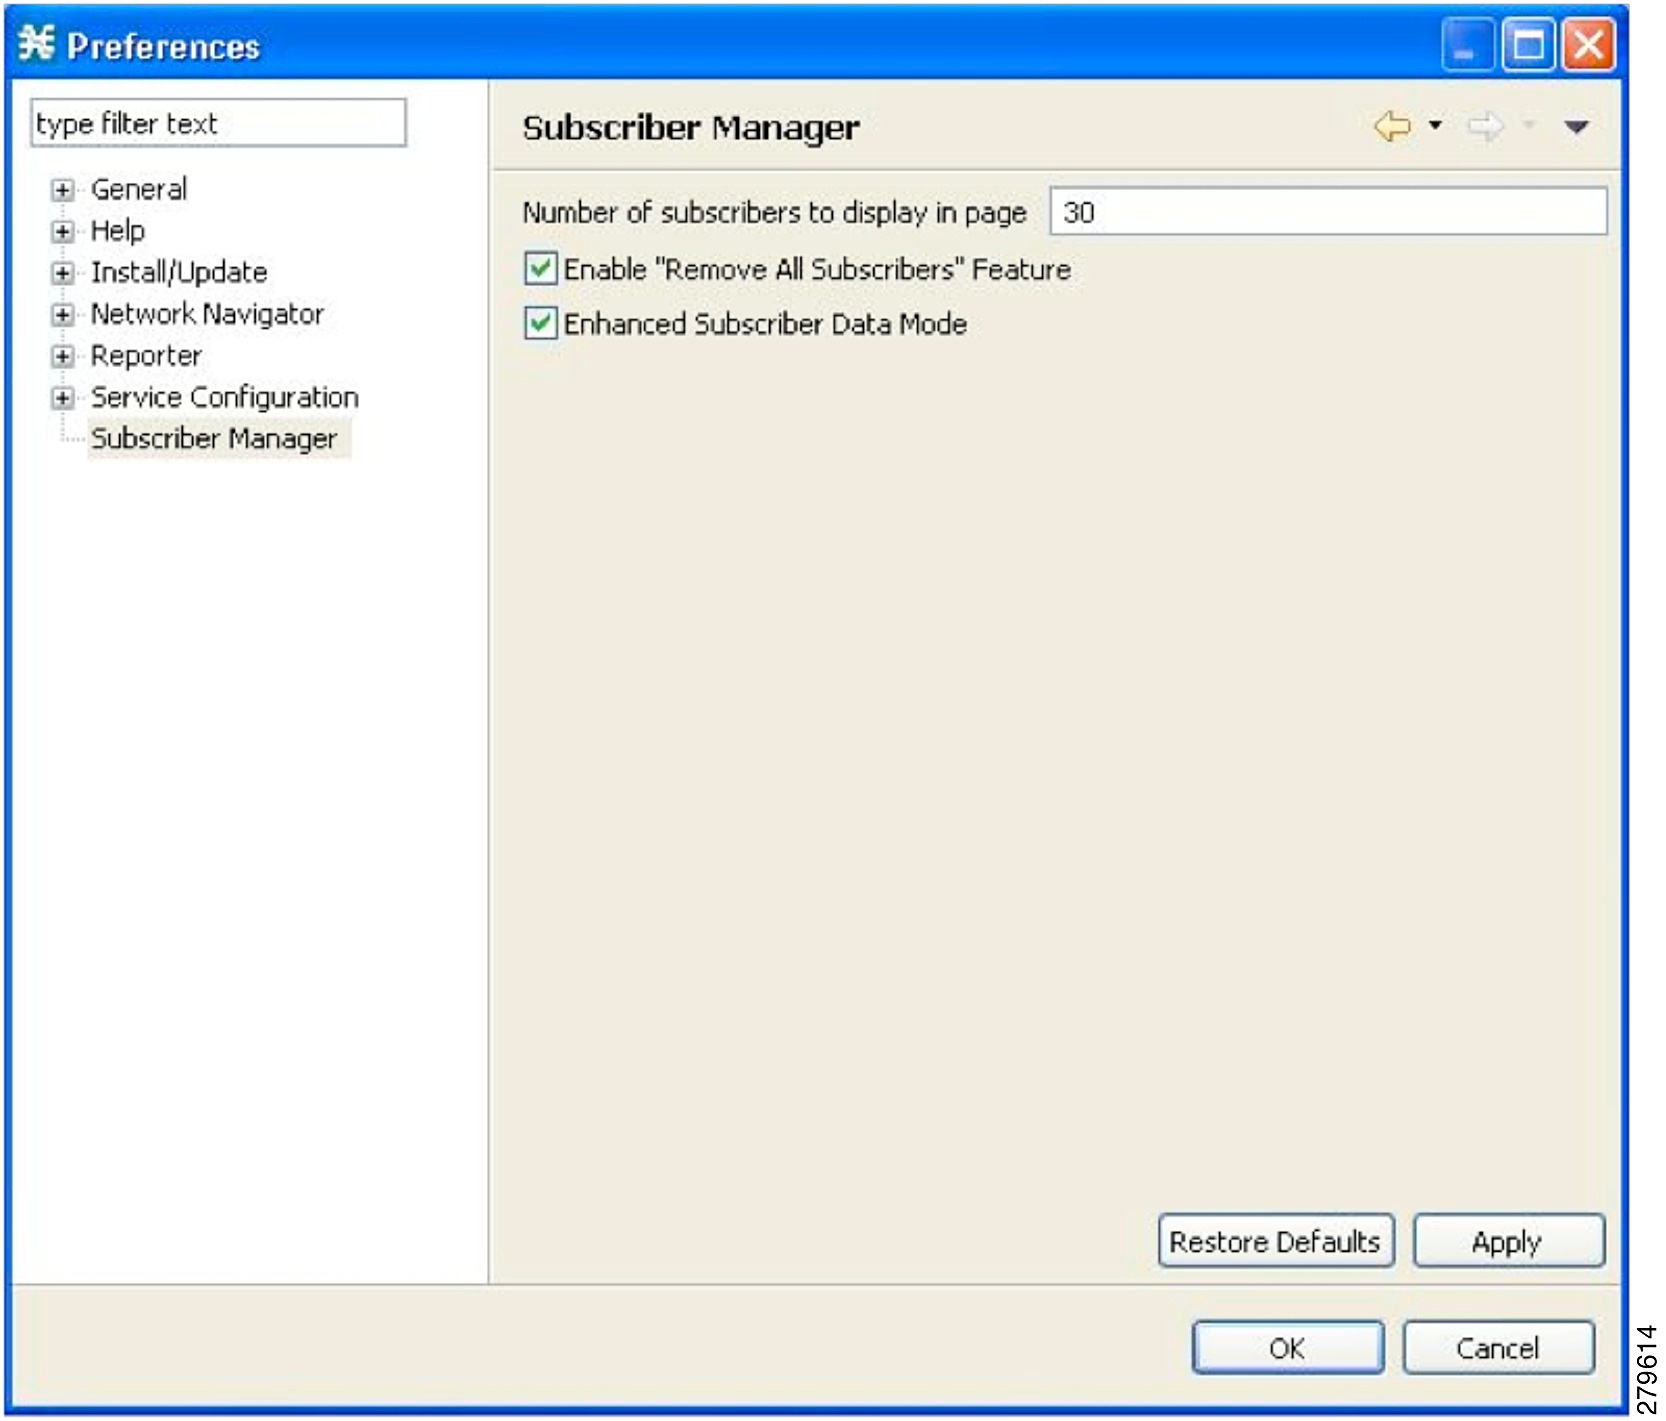This screenshot has height=1421, width=1666.
Task: Expand the General tree node
Action: tap(62, 190)
